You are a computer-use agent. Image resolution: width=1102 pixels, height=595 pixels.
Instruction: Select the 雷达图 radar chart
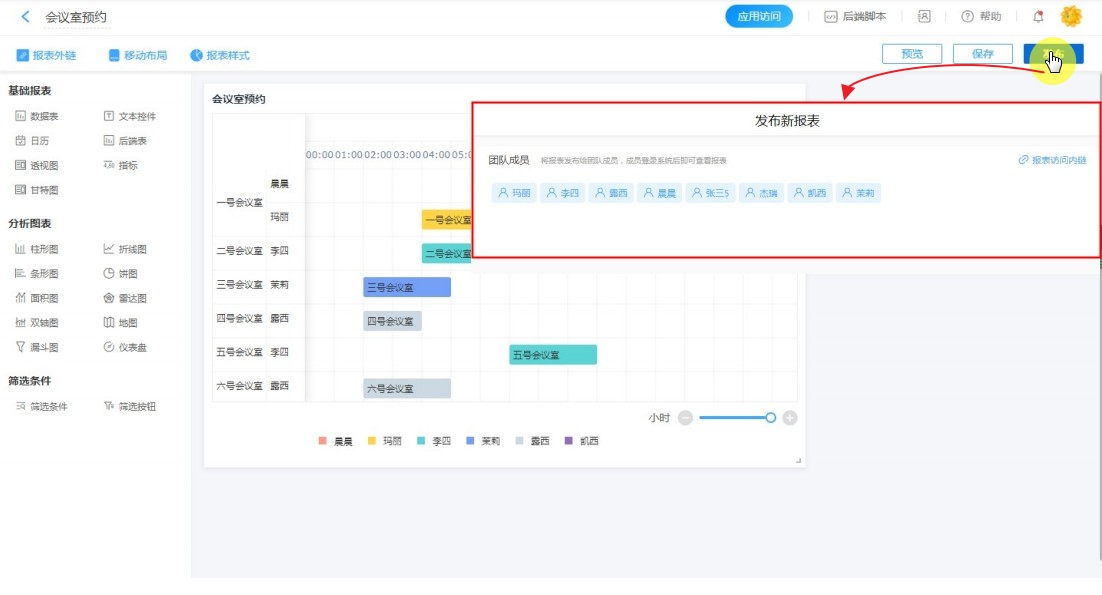[x=125, y=298]
